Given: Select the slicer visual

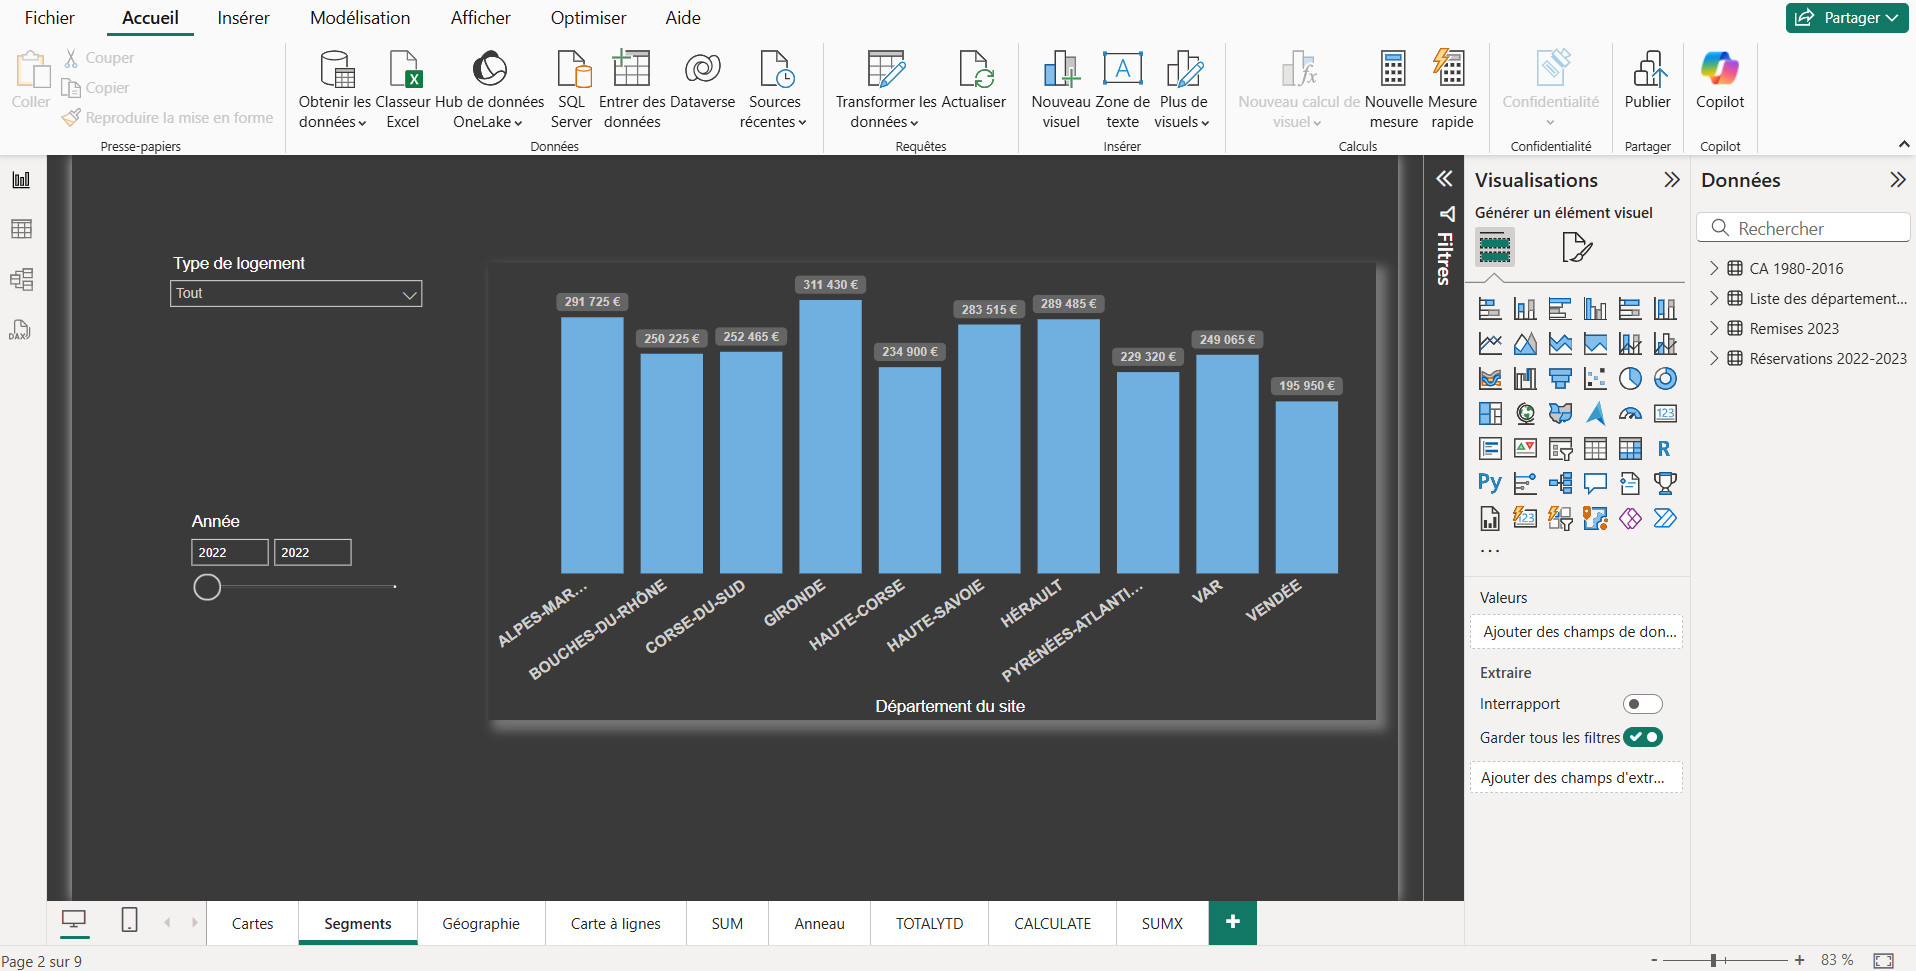Looking at the screenshot, I should coord(1560,449).
